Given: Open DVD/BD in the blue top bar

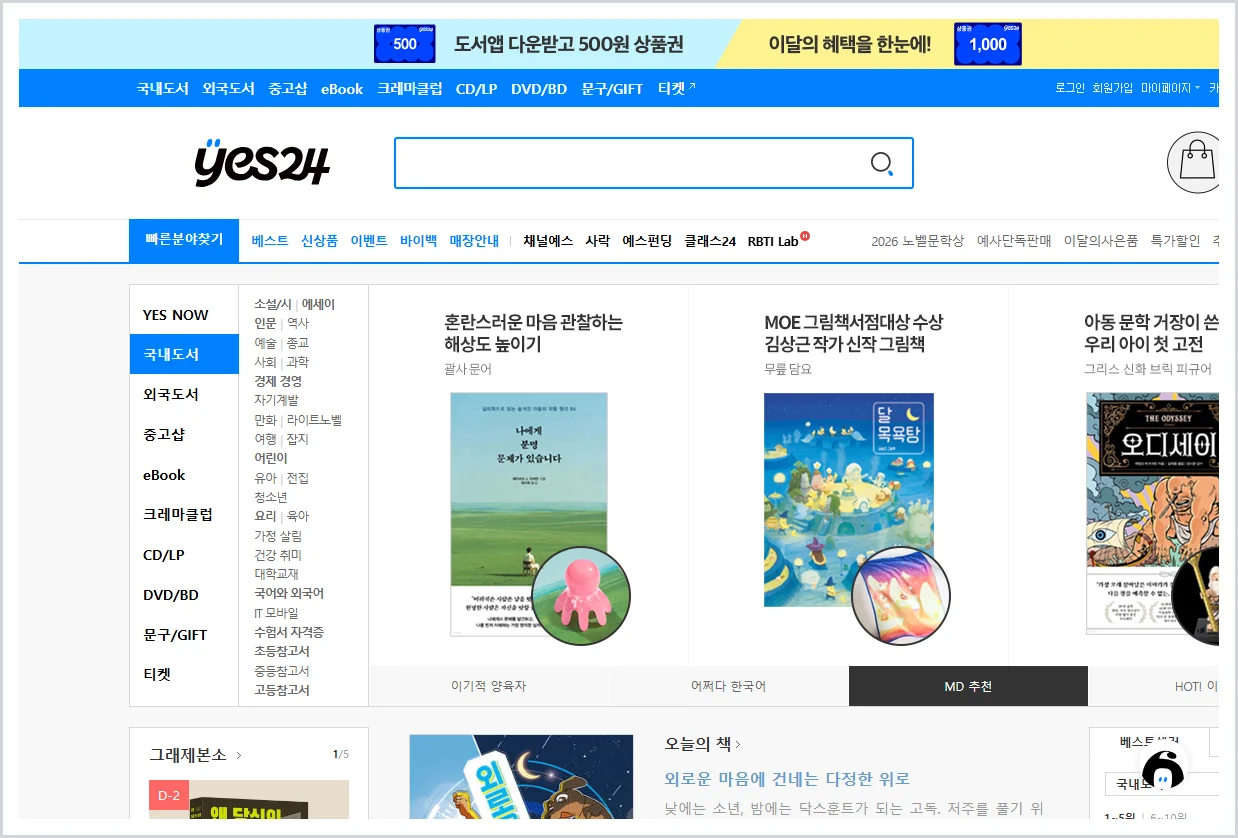Looking at the screenshot, I should pyautogui.click(x=539, y=89).
